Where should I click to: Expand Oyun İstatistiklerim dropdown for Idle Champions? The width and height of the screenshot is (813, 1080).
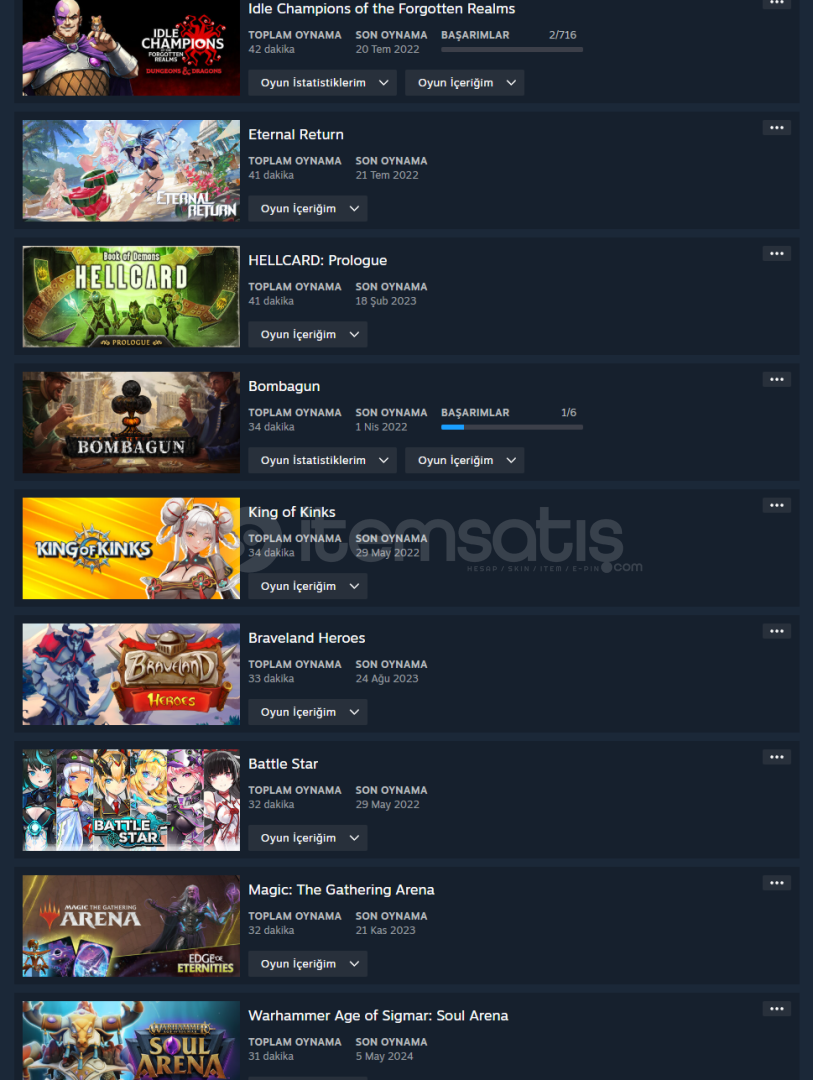pyautogui.click(x=322, y=83)
